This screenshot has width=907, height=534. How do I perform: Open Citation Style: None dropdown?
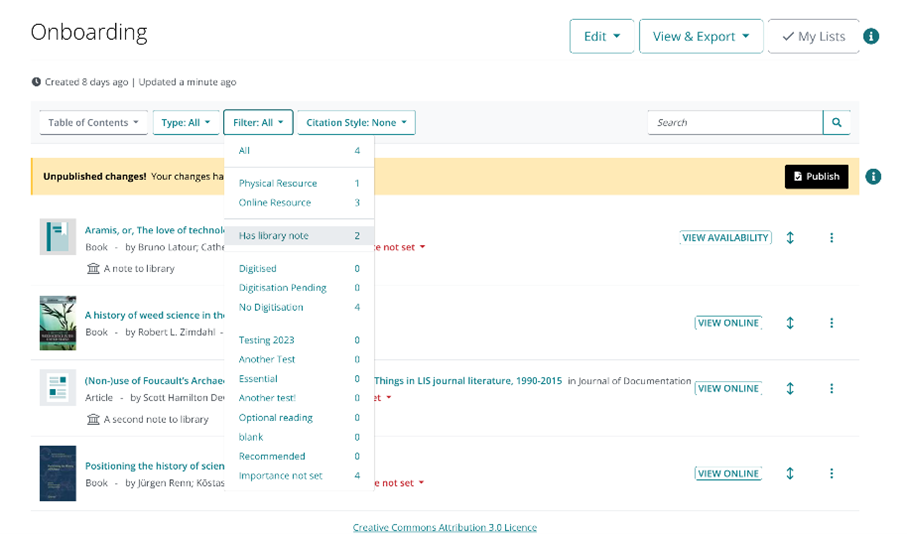(x=356, y=123)
